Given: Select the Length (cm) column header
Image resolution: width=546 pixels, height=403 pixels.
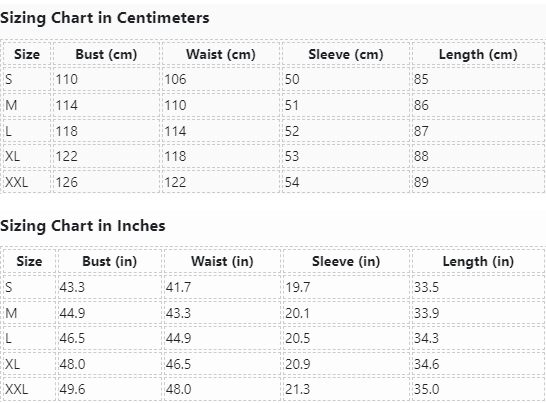Looking at the screenshot, I should click(478, 54).
